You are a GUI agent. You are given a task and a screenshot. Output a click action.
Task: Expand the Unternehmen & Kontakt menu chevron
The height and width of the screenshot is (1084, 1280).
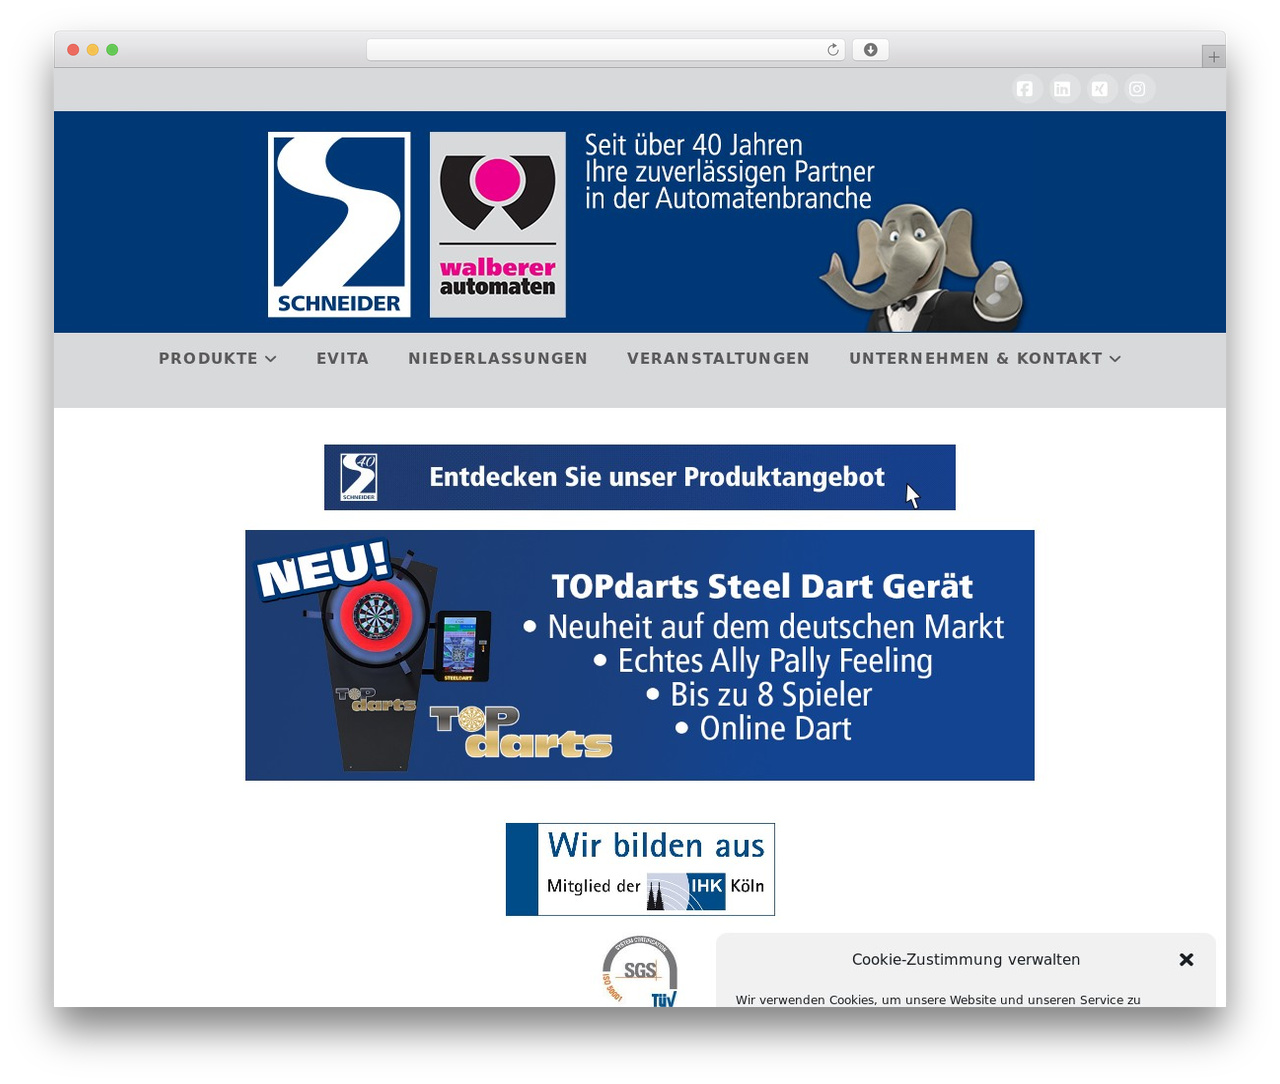click(1115, 359)
